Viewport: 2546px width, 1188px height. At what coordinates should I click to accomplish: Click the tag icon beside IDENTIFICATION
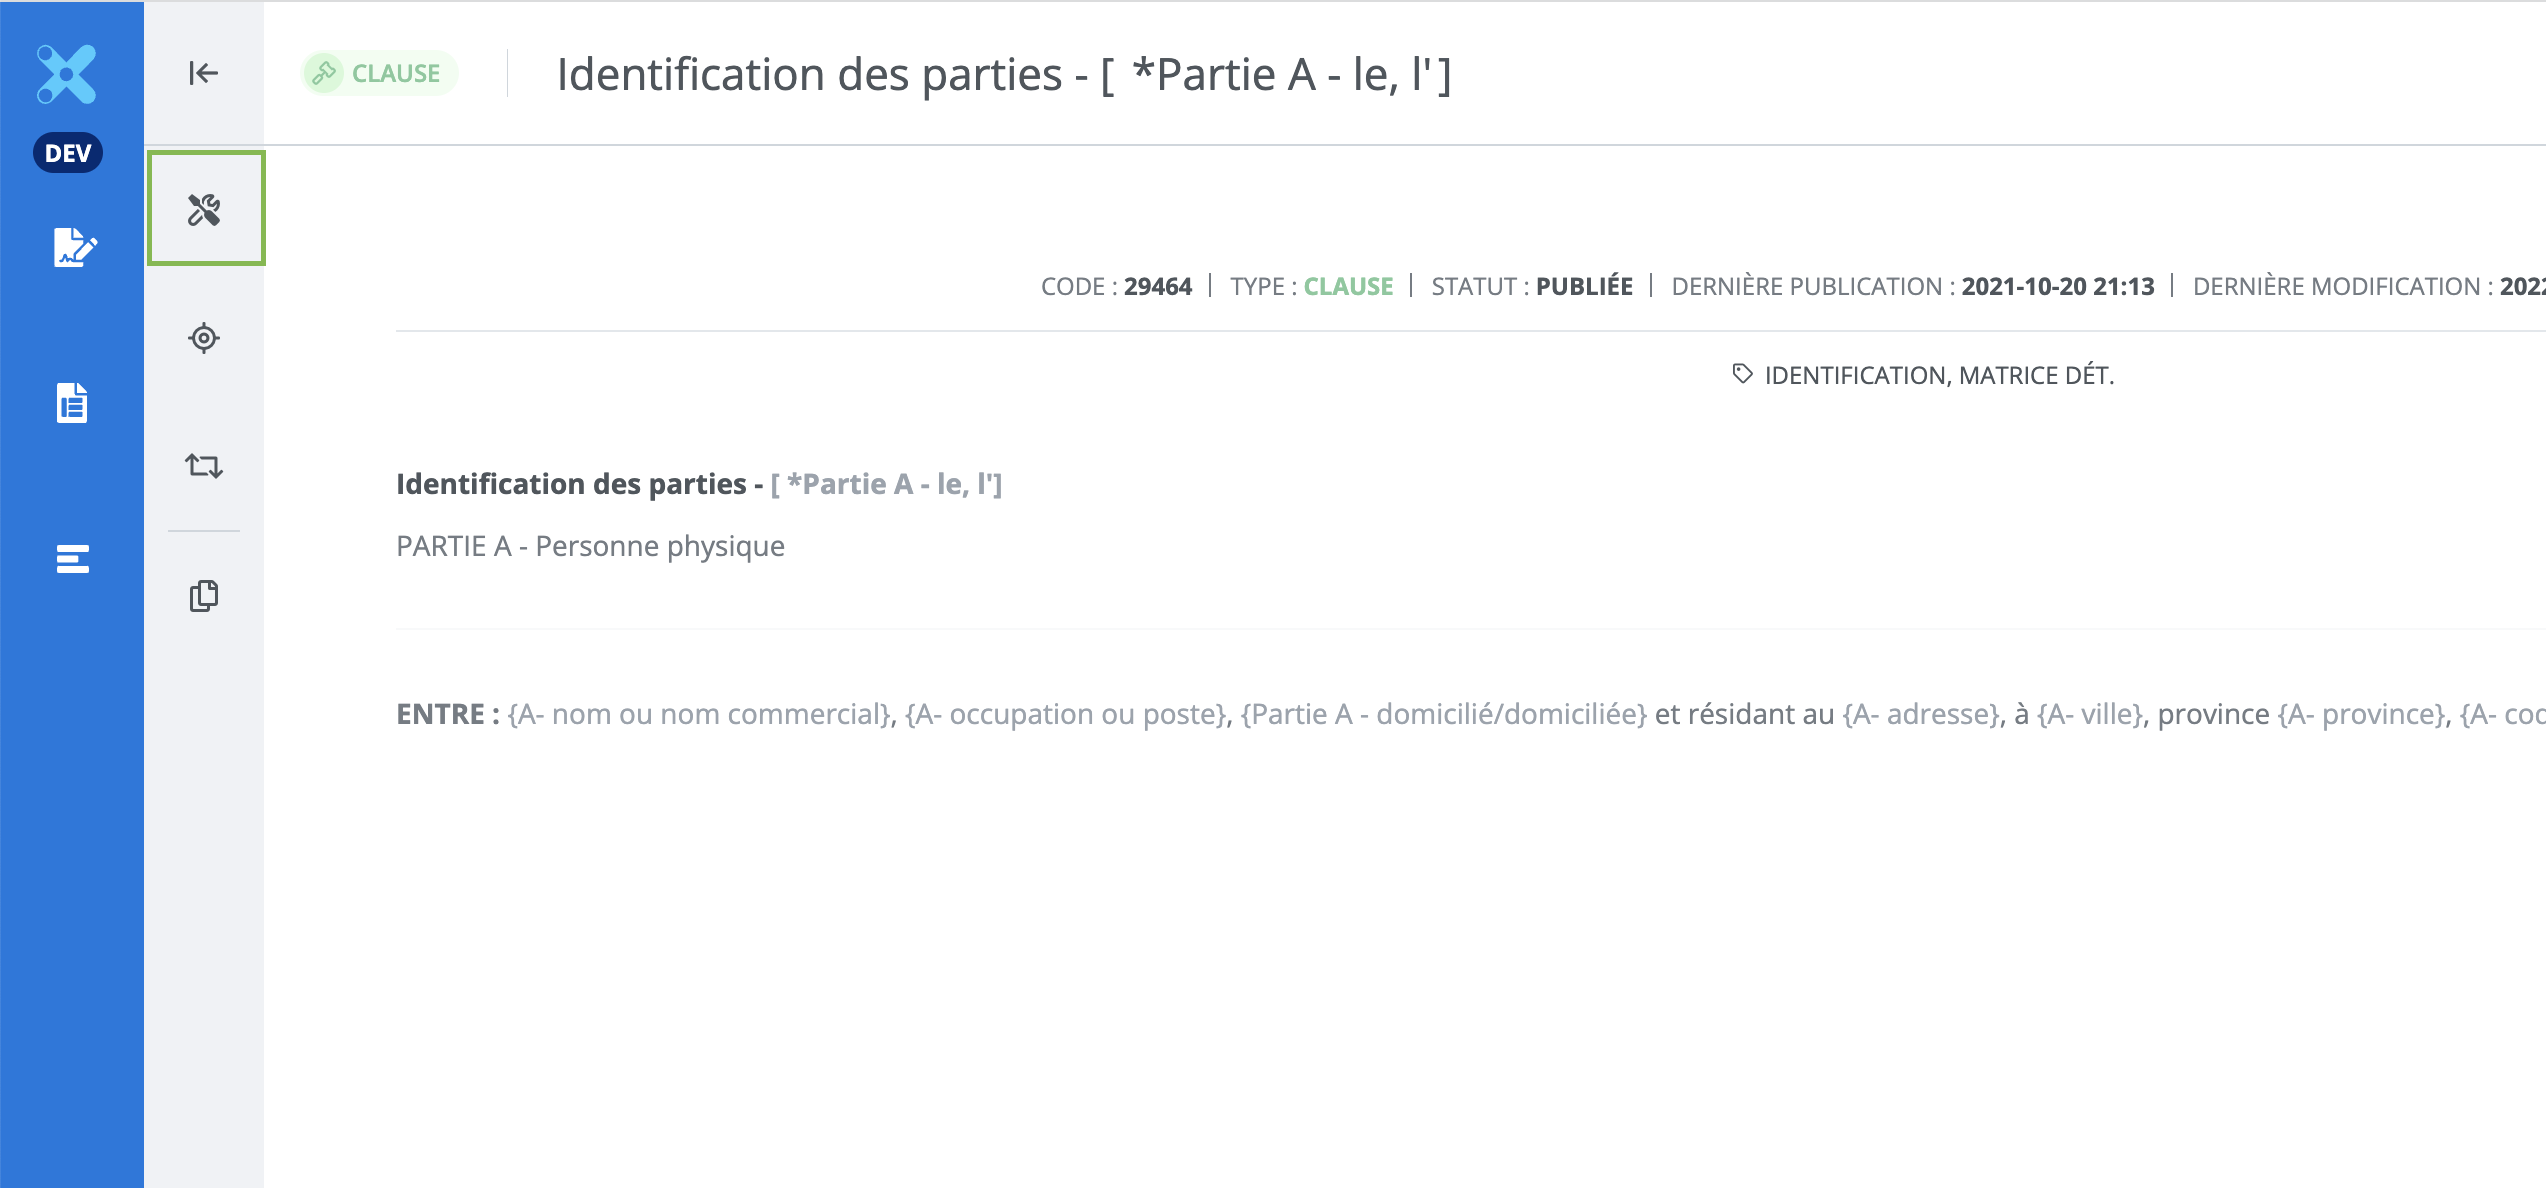click(1742, 374)
